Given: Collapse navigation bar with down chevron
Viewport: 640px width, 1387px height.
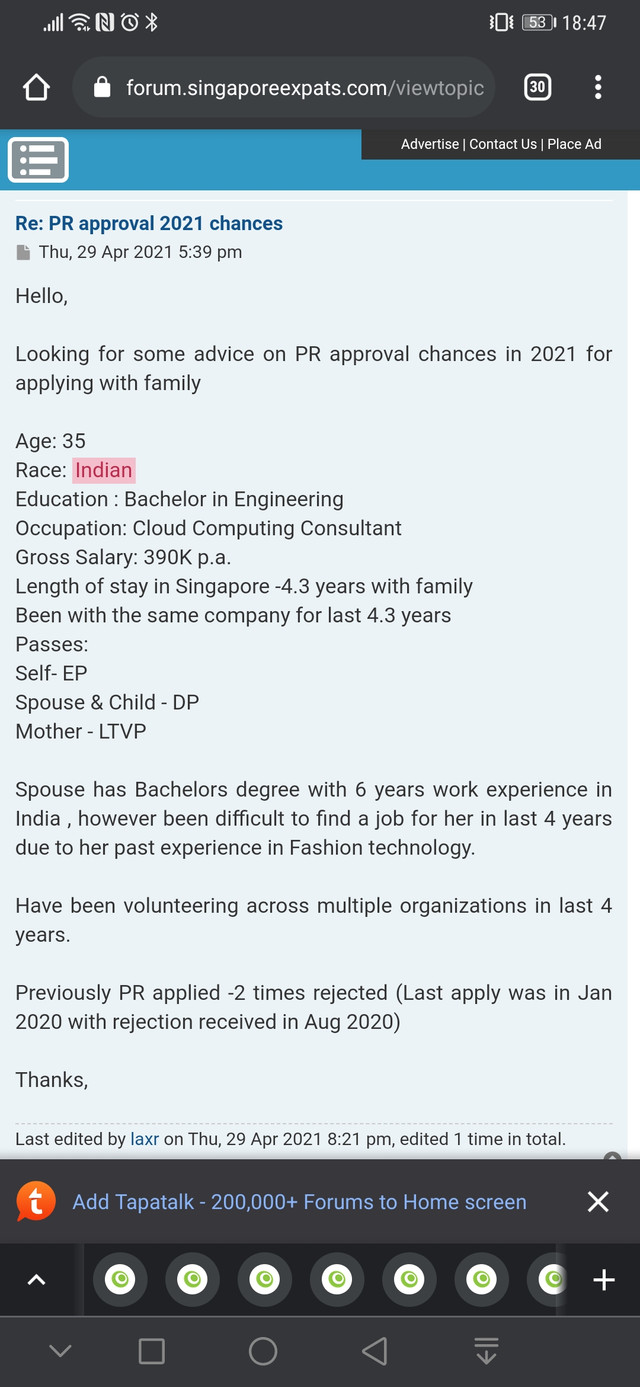Looking at the screenshot, I should tap(60, 1352).
